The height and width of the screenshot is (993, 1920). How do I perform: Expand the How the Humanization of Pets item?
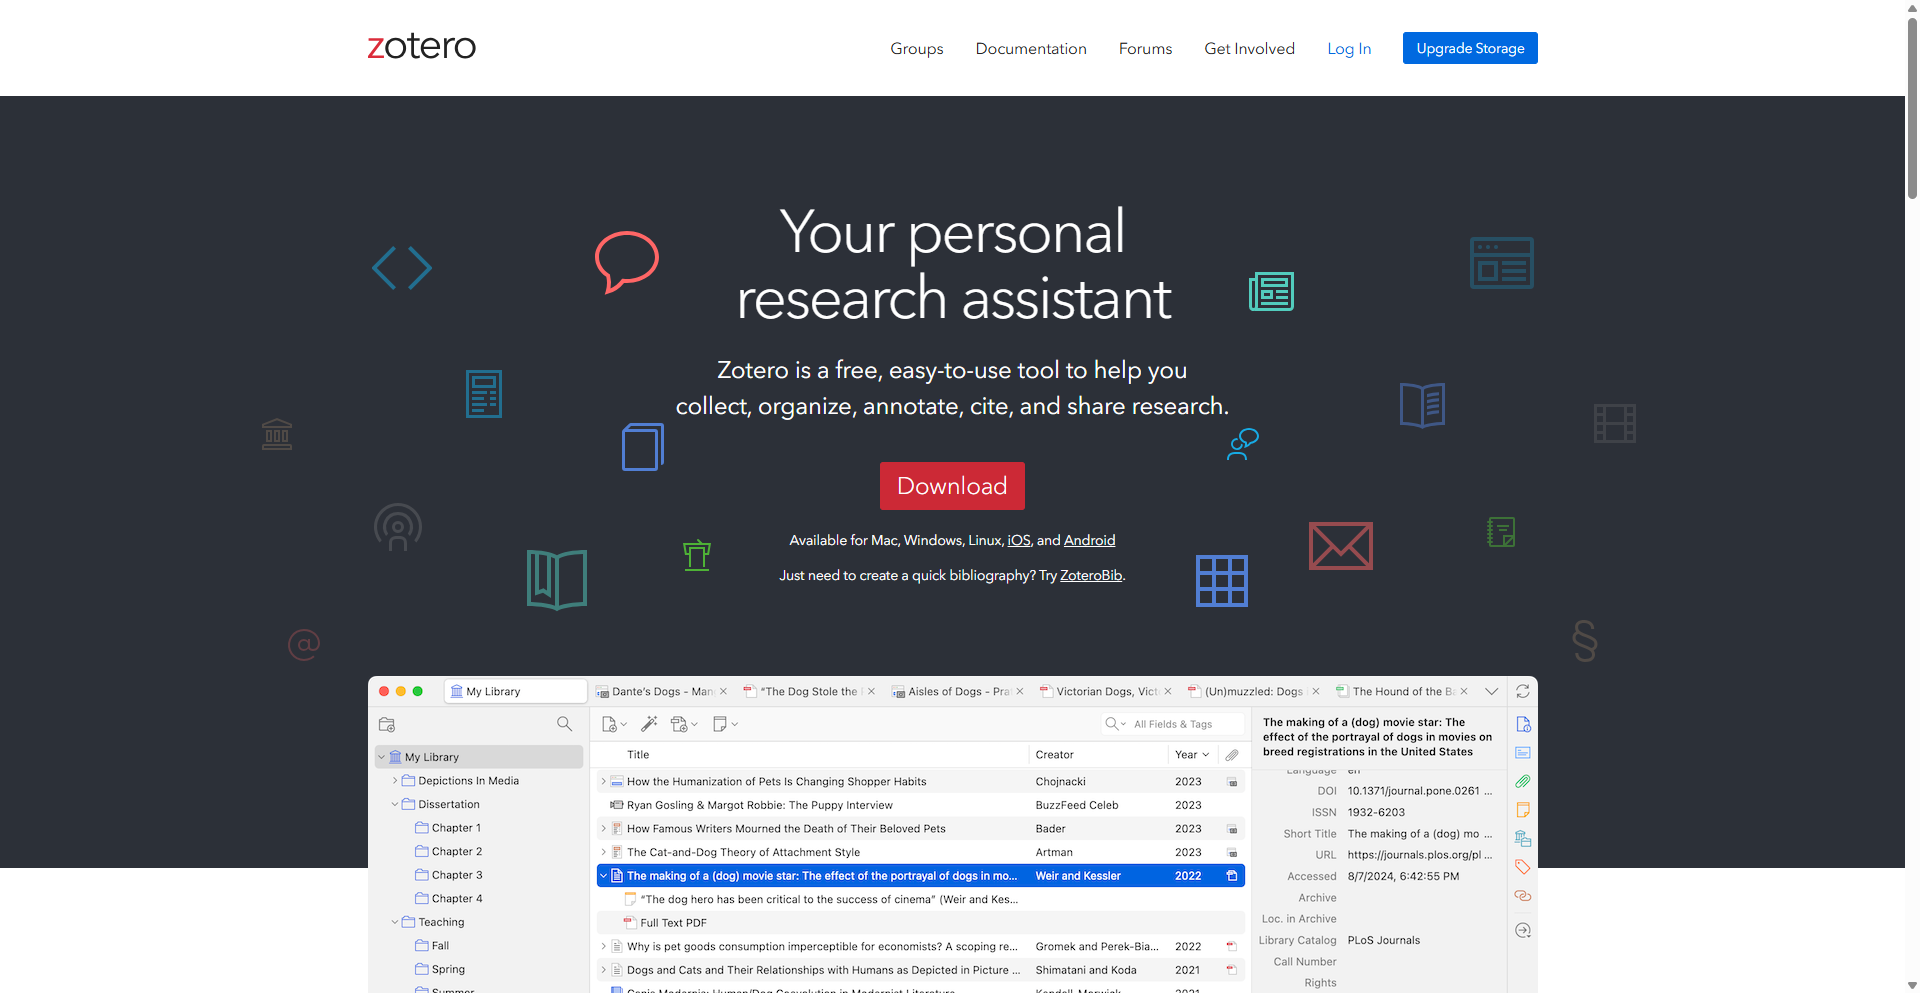(x=603, y=782)
